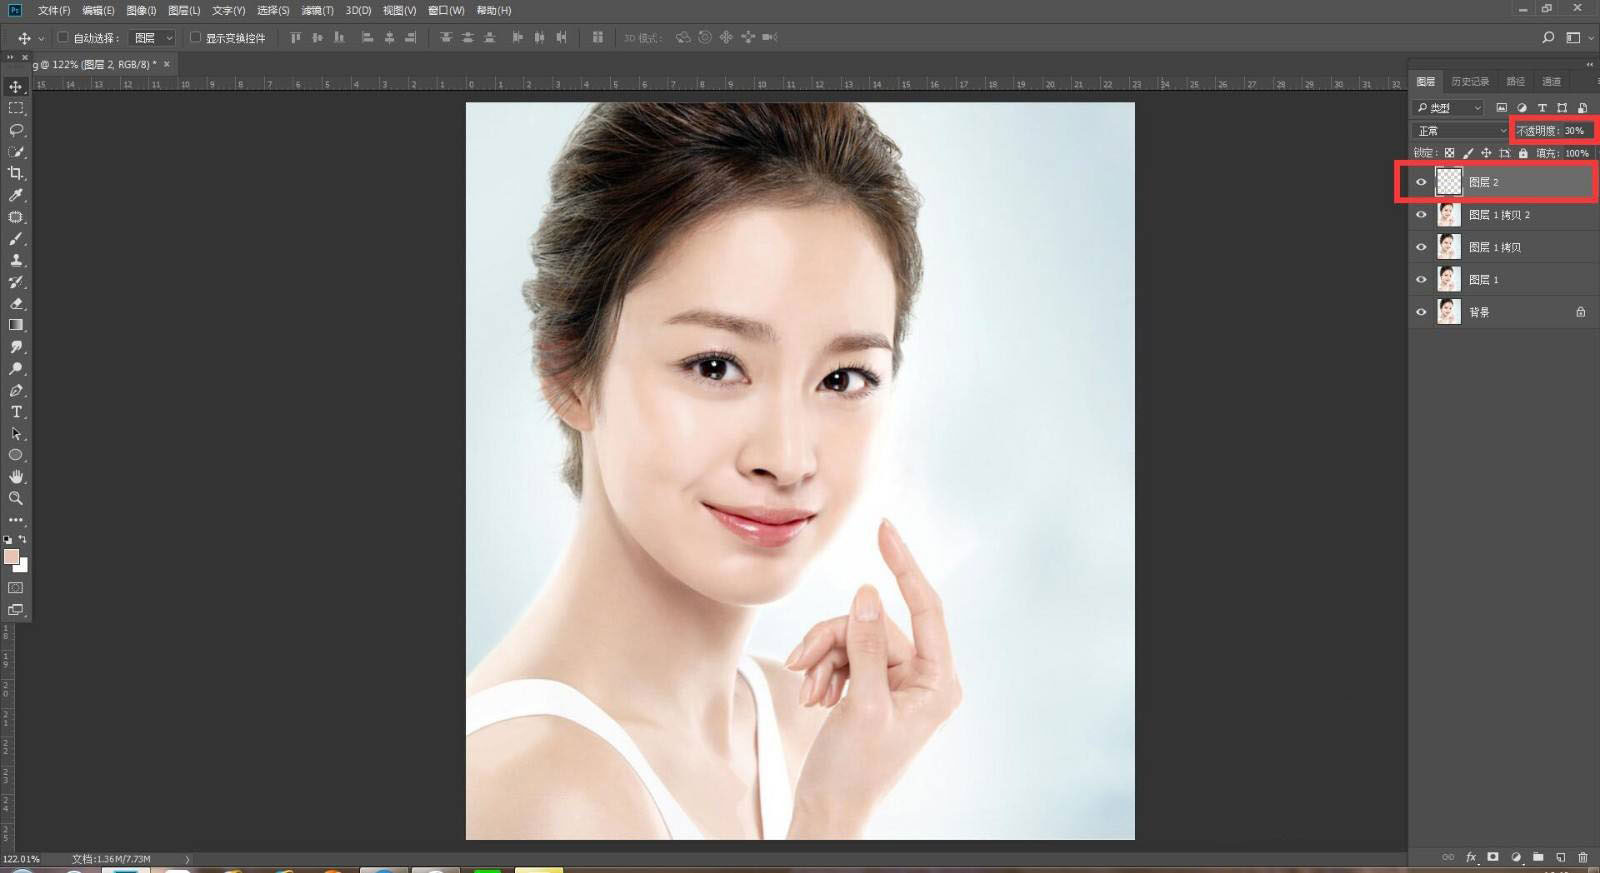Viewport: 1600px width, 873px height.
Task: Select the Horizontal Type tool
Action: click(16, 412)
